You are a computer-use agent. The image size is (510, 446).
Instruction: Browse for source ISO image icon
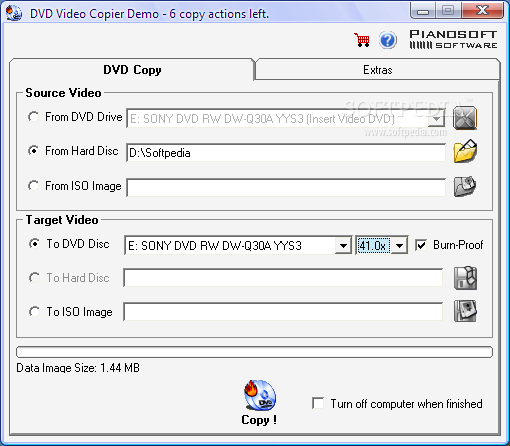[x=465, y=186]
